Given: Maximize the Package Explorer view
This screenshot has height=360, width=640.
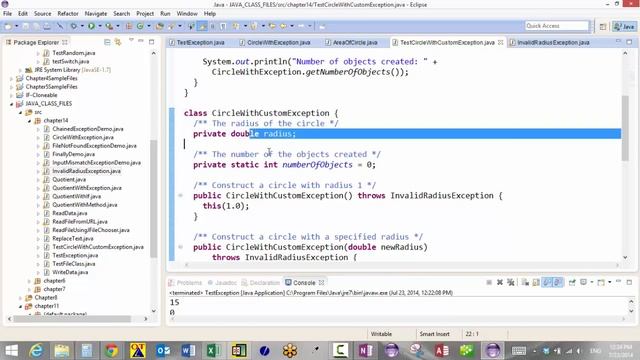Looking at the screenshot, I should (151, 42).
